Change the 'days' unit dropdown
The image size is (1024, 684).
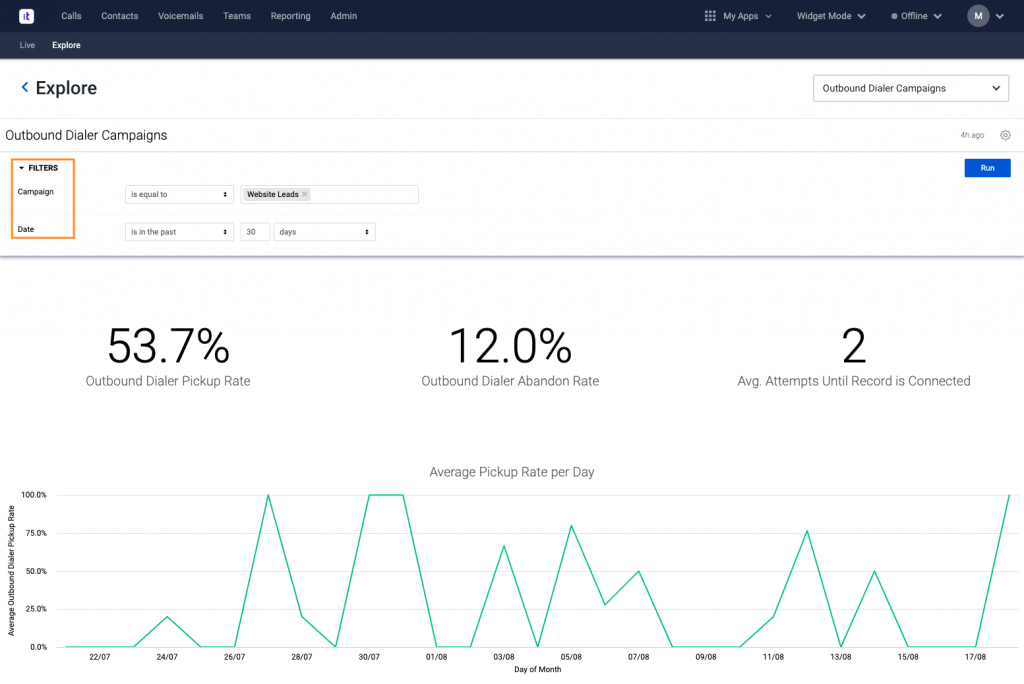click(x=324, y=232)
